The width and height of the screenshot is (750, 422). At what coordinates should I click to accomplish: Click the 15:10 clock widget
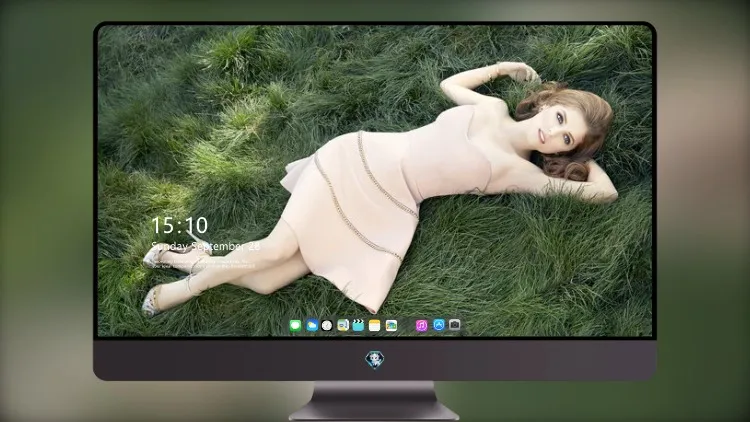pos(179,225)
